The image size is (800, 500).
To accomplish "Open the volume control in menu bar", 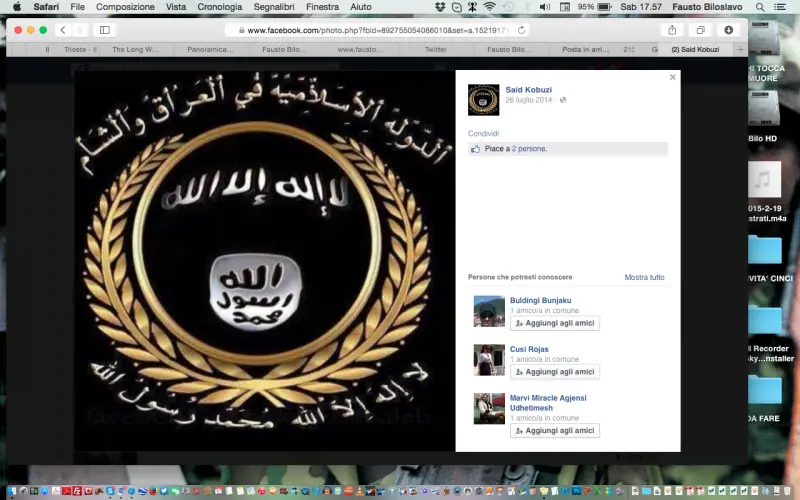I will tap(545, 7).
